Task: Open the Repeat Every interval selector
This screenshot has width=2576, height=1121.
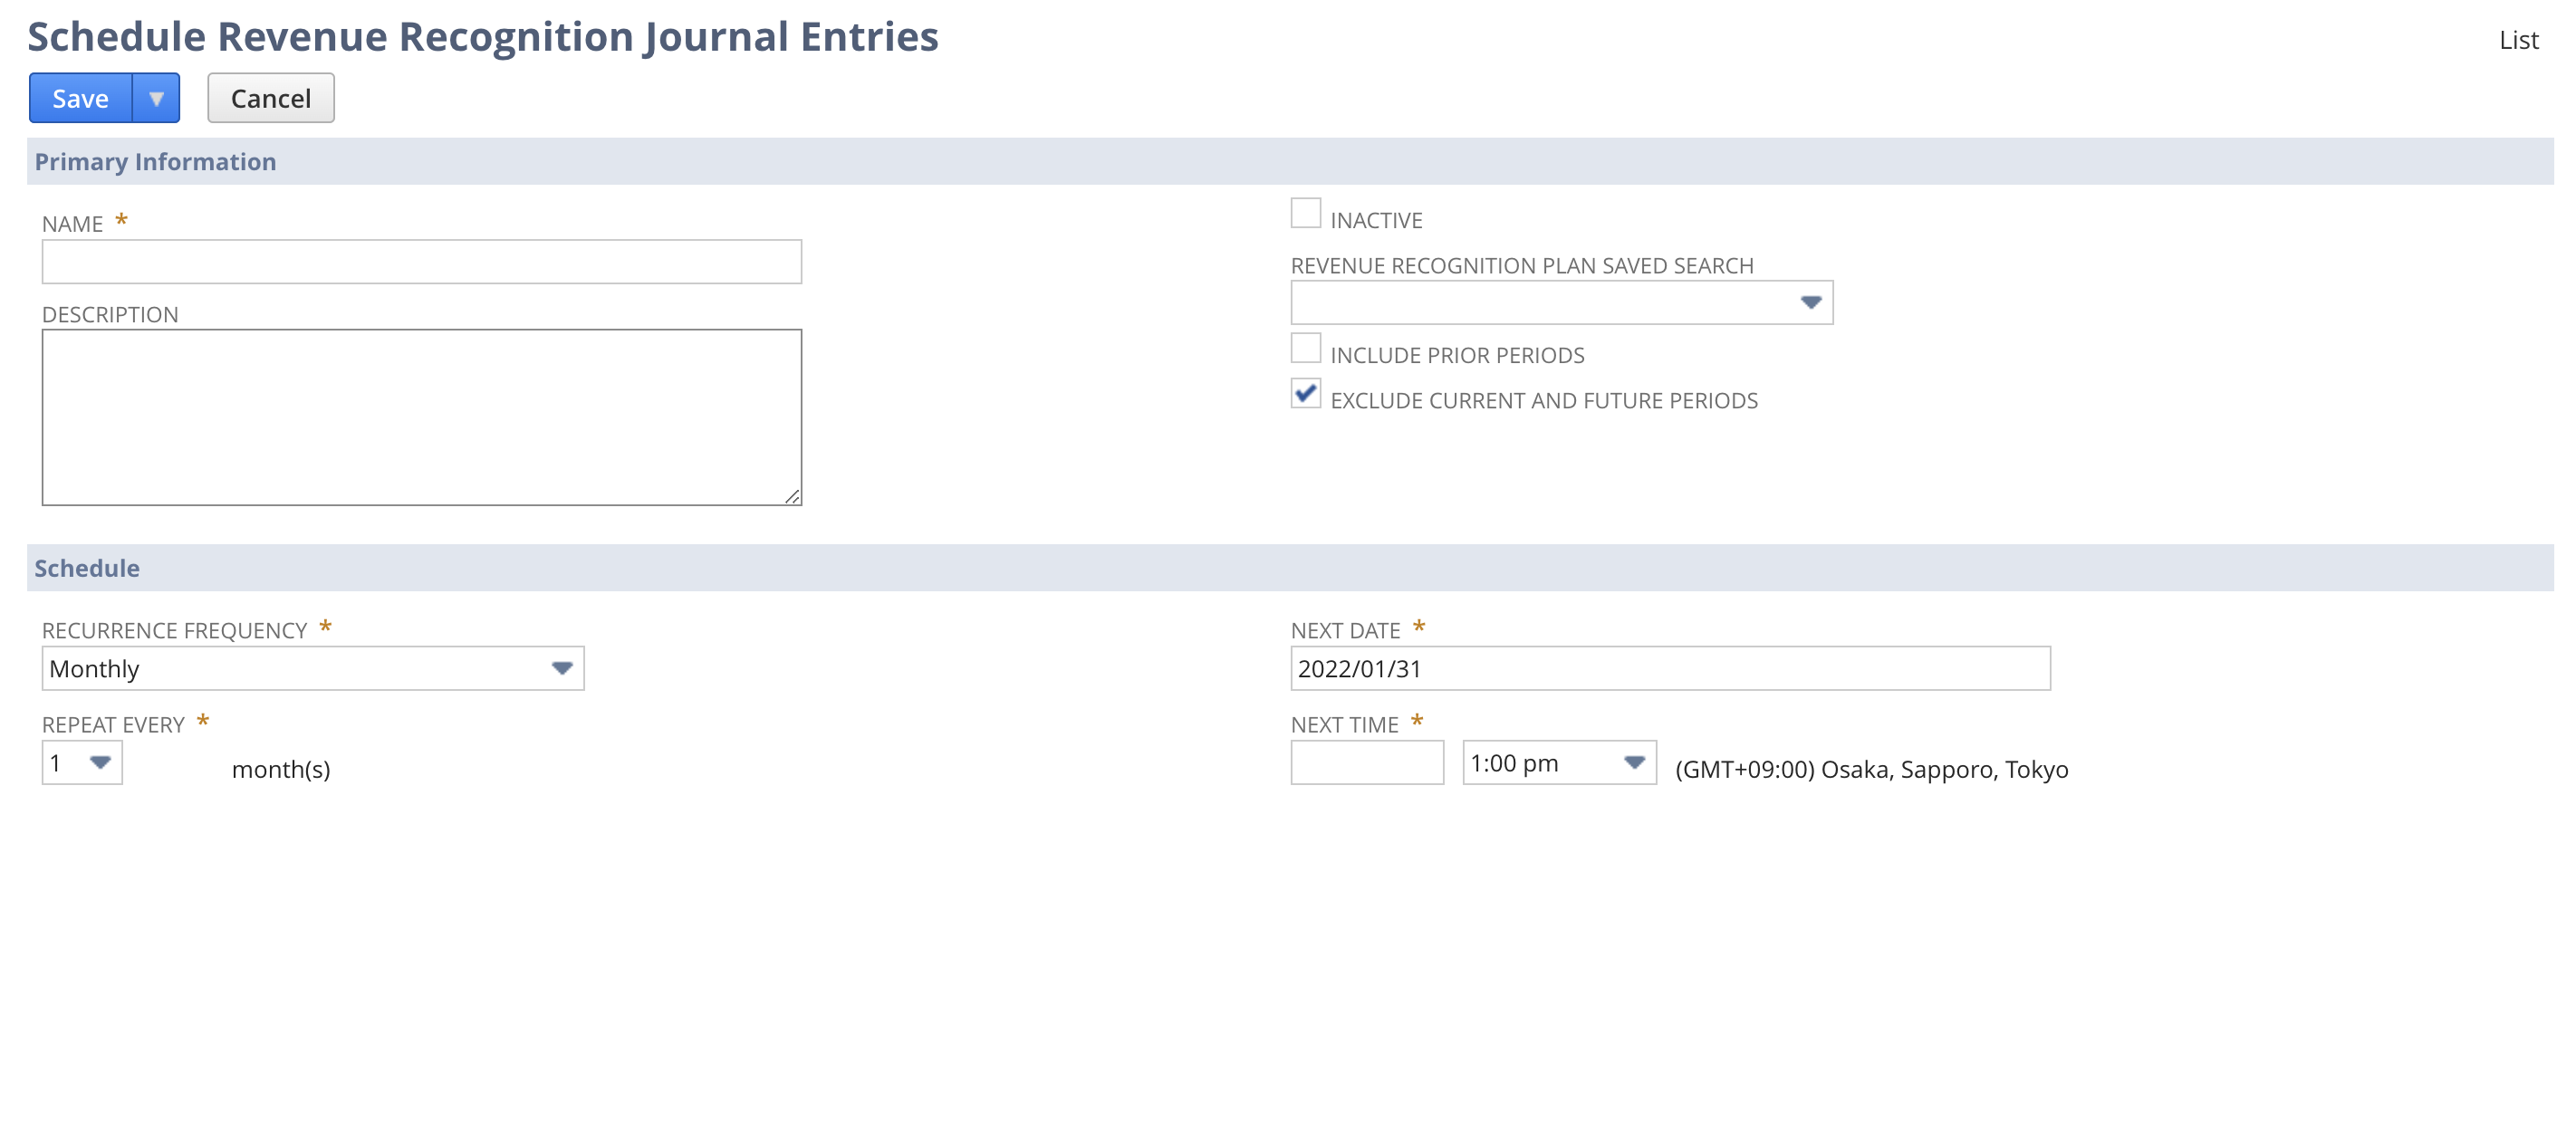Action: [80, 762]
